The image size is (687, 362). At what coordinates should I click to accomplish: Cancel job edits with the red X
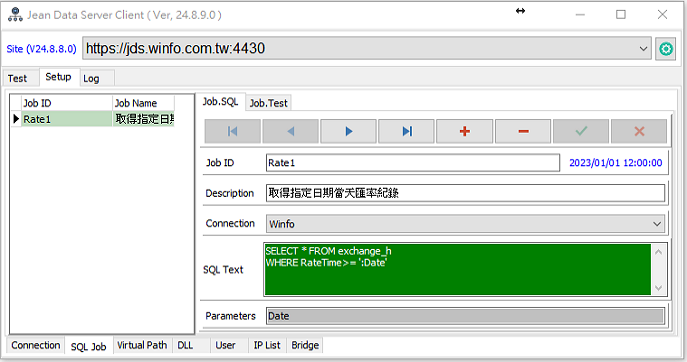639,131
